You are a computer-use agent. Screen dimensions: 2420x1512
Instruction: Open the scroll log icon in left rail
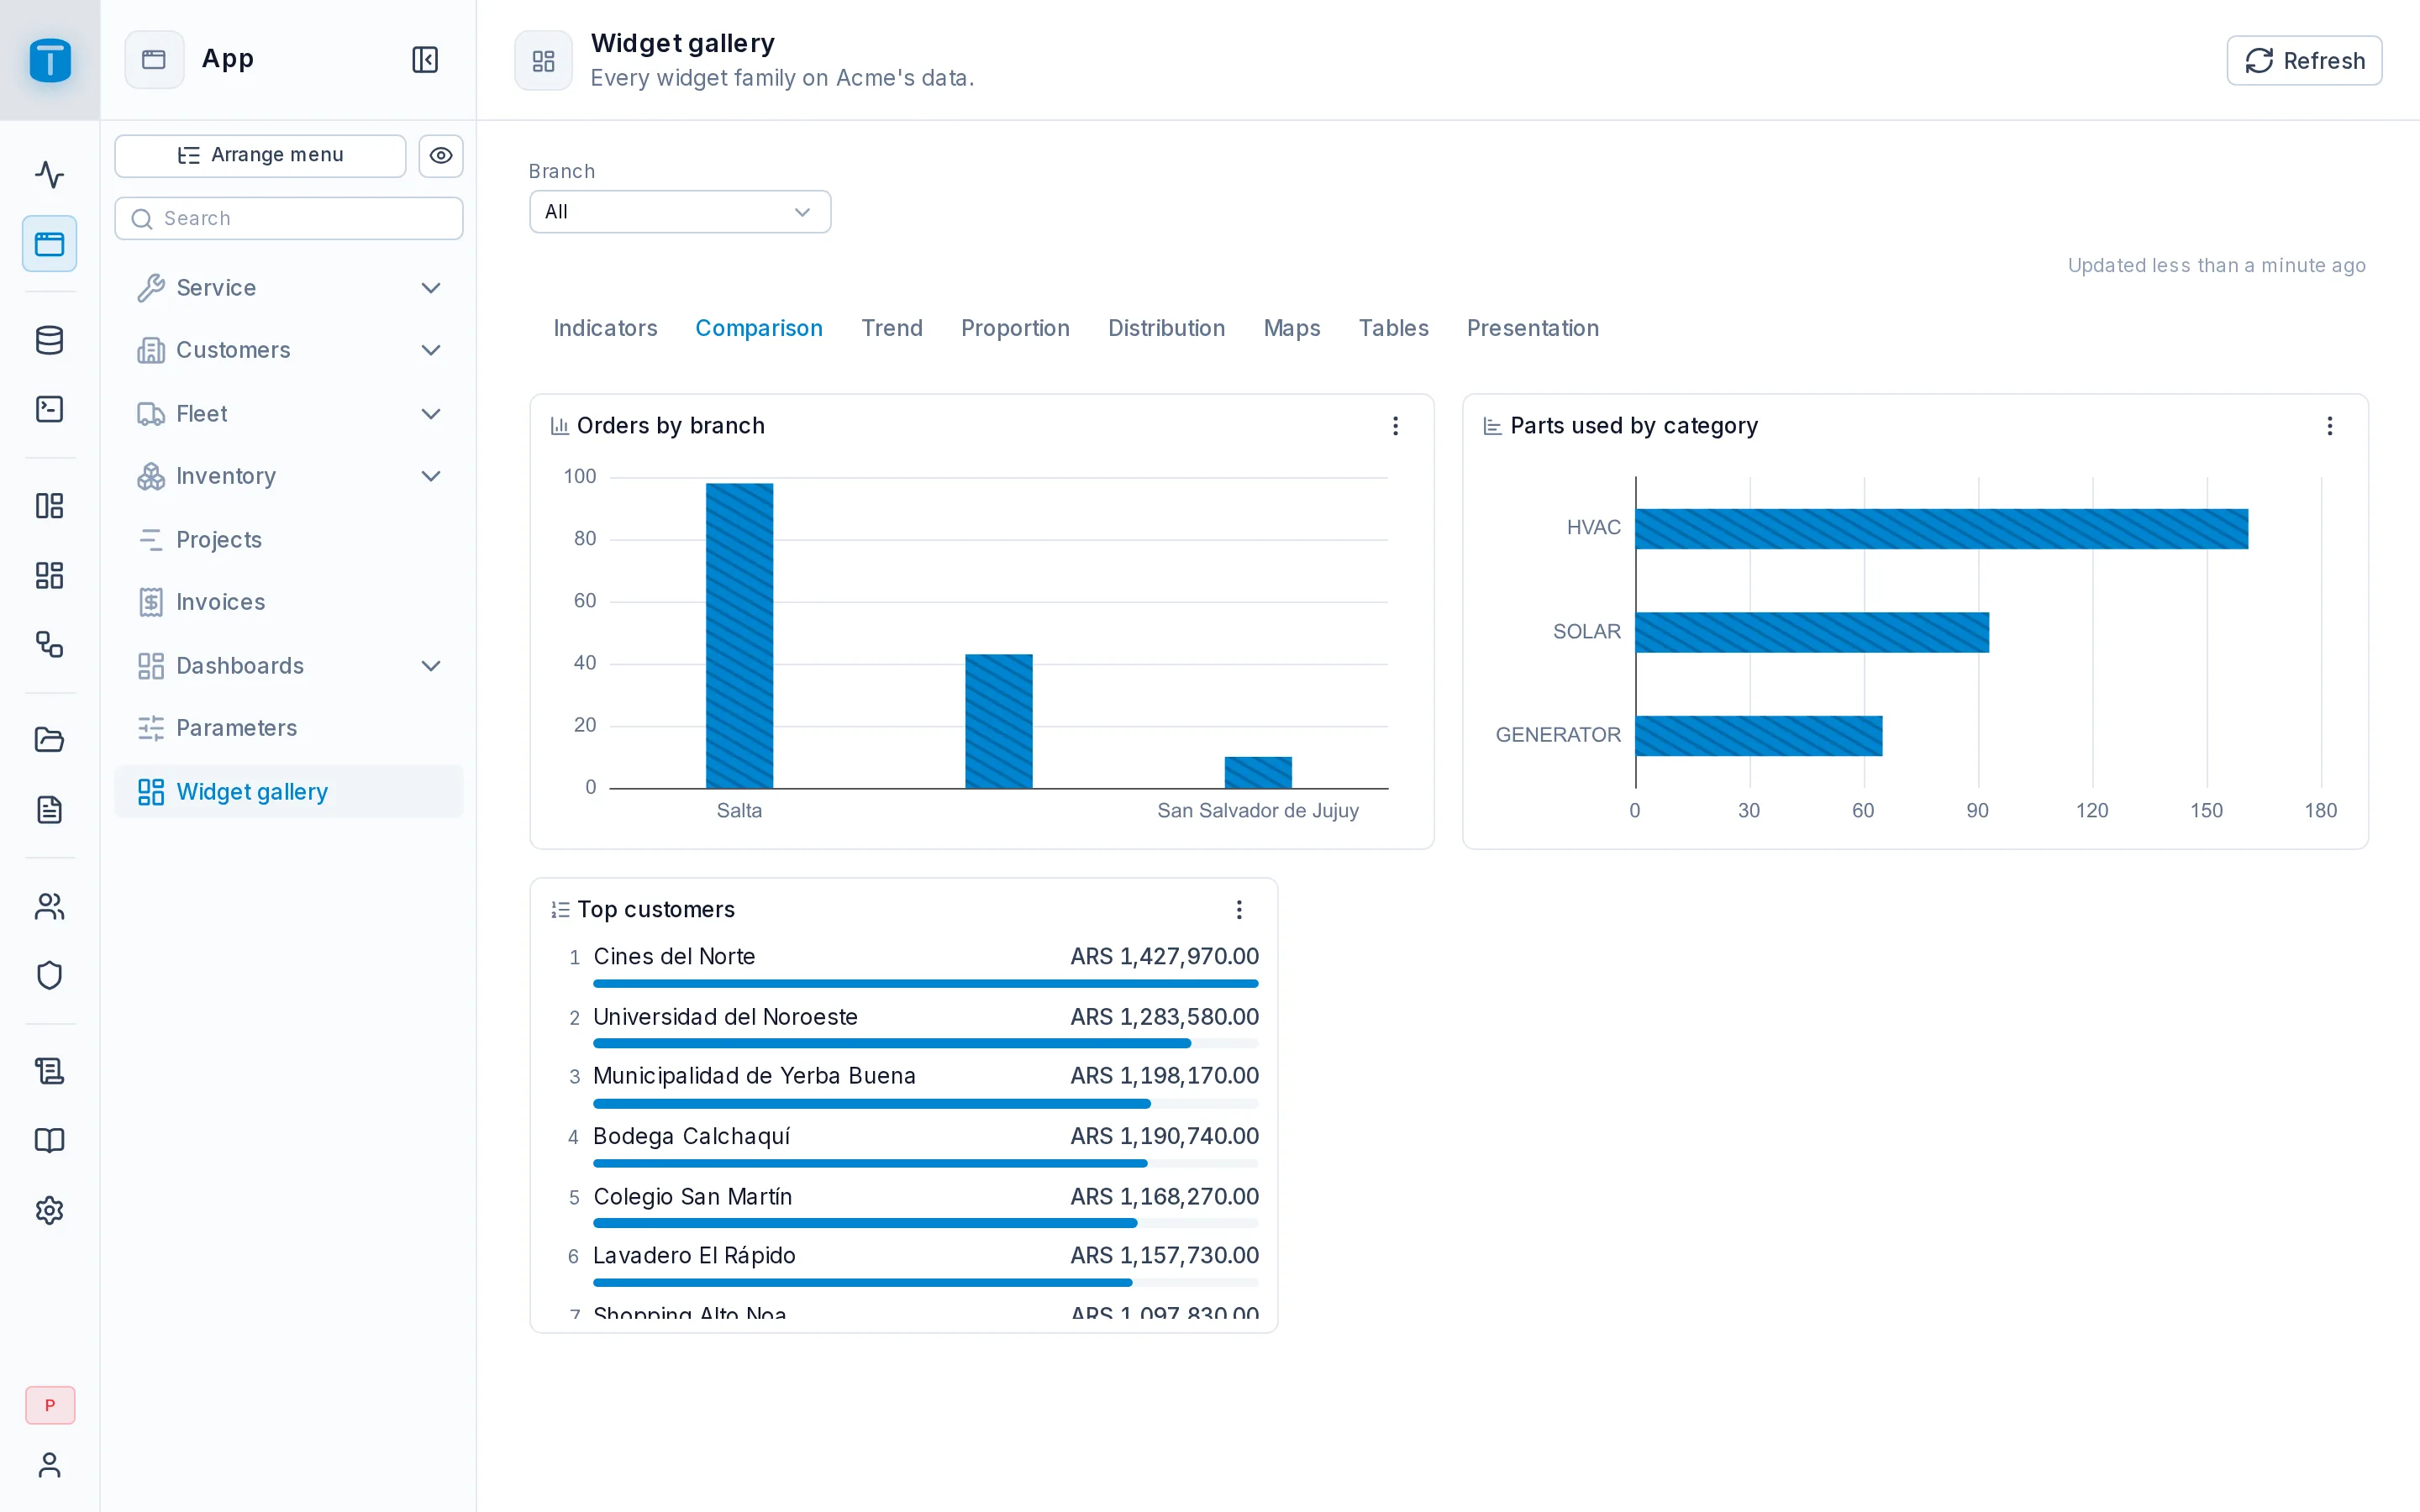coord(49,1071)
